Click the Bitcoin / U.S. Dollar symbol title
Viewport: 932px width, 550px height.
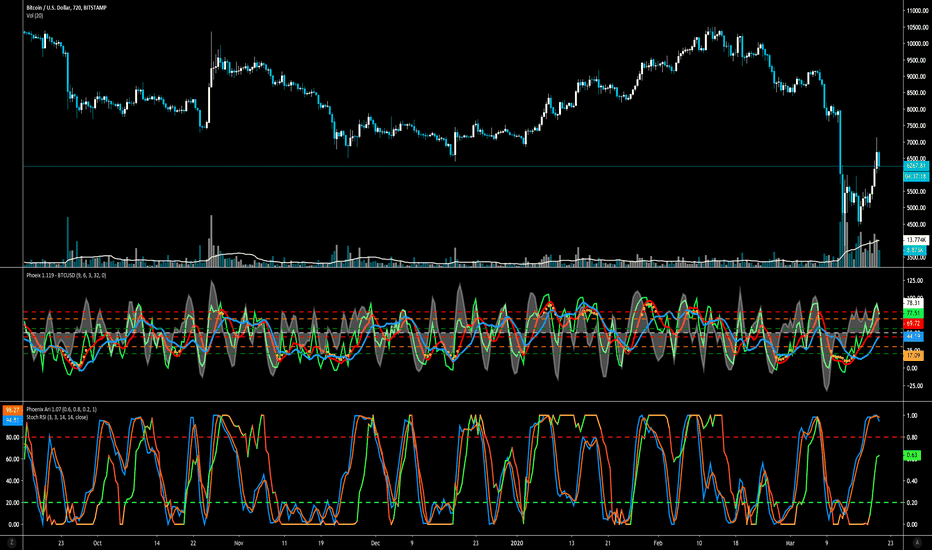[x=66, y=8]
